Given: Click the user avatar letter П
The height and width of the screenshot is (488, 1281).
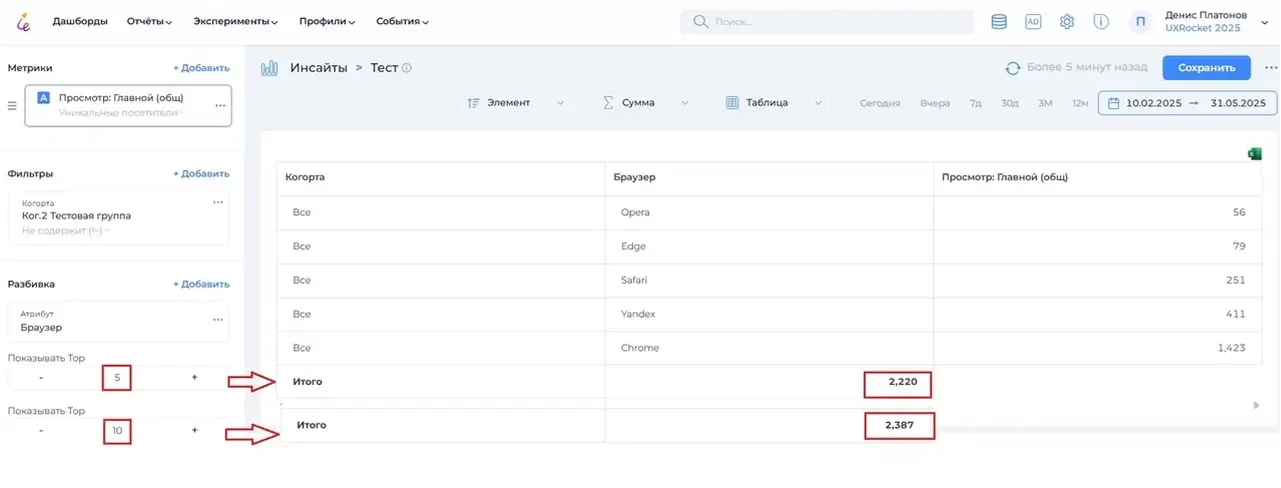Looking at the screenshot, I should (1140, 21).
